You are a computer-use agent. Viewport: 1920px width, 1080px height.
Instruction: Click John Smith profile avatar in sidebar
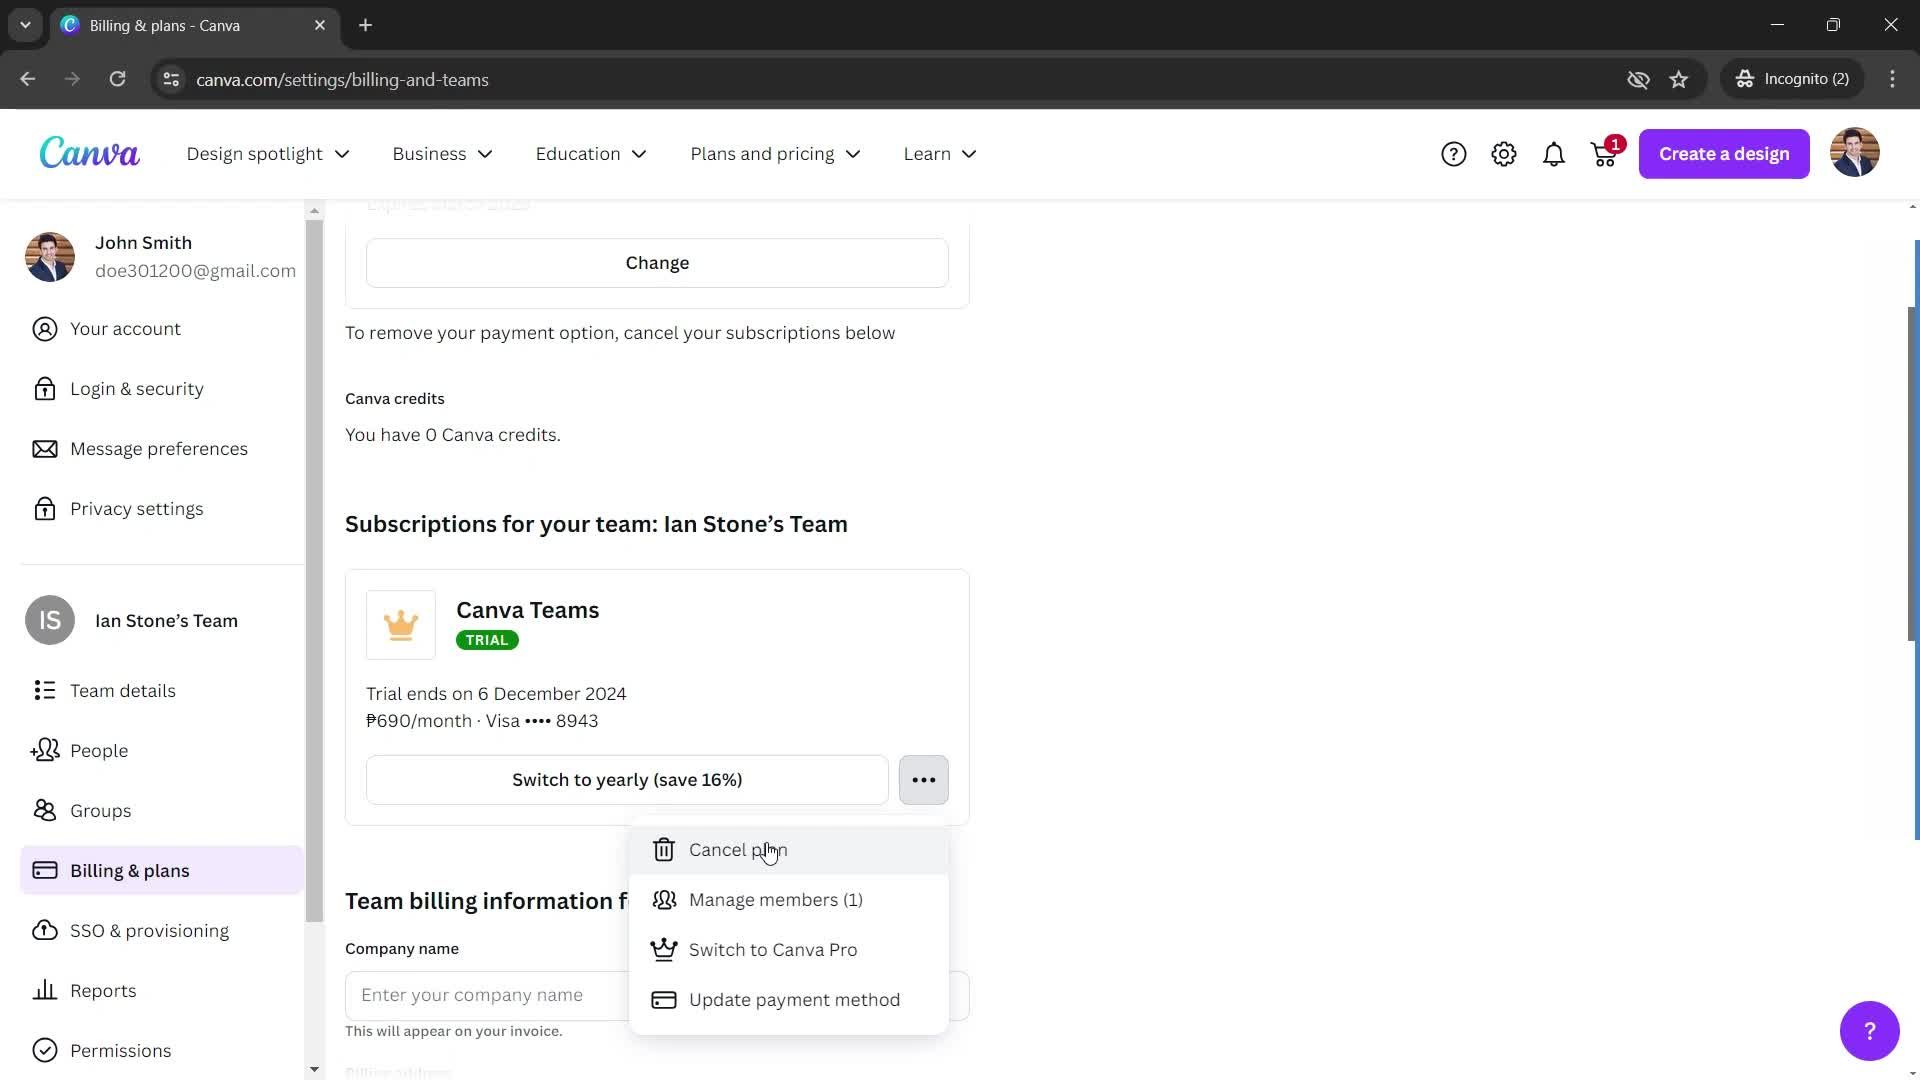(50, 257)
